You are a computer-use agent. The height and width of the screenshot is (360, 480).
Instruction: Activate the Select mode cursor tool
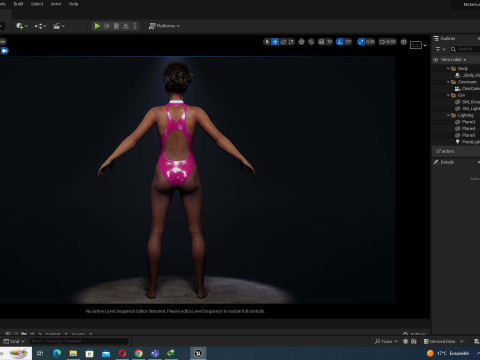coord(267,42)
